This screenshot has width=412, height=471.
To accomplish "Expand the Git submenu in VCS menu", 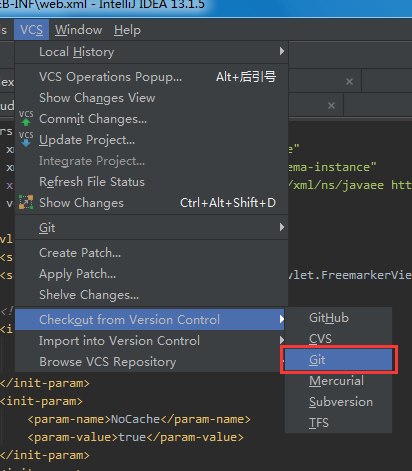I will 151,228.
